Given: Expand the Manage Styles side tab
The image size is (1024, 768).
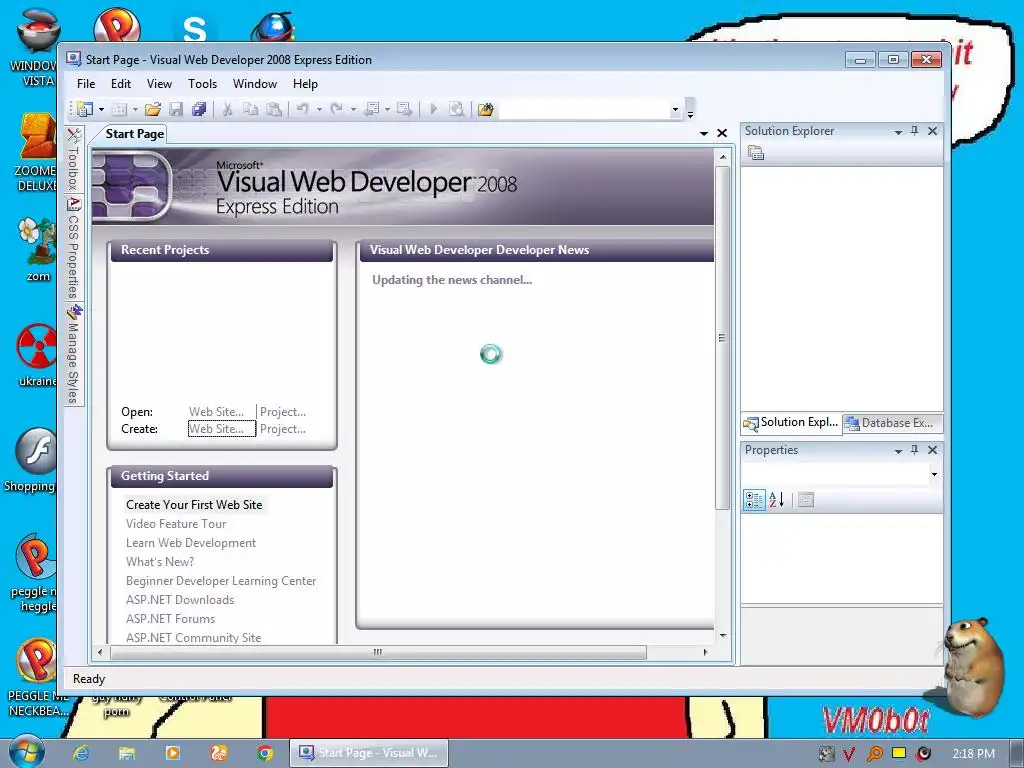Looking at the screenshot, I should click(x=74, y=353).
